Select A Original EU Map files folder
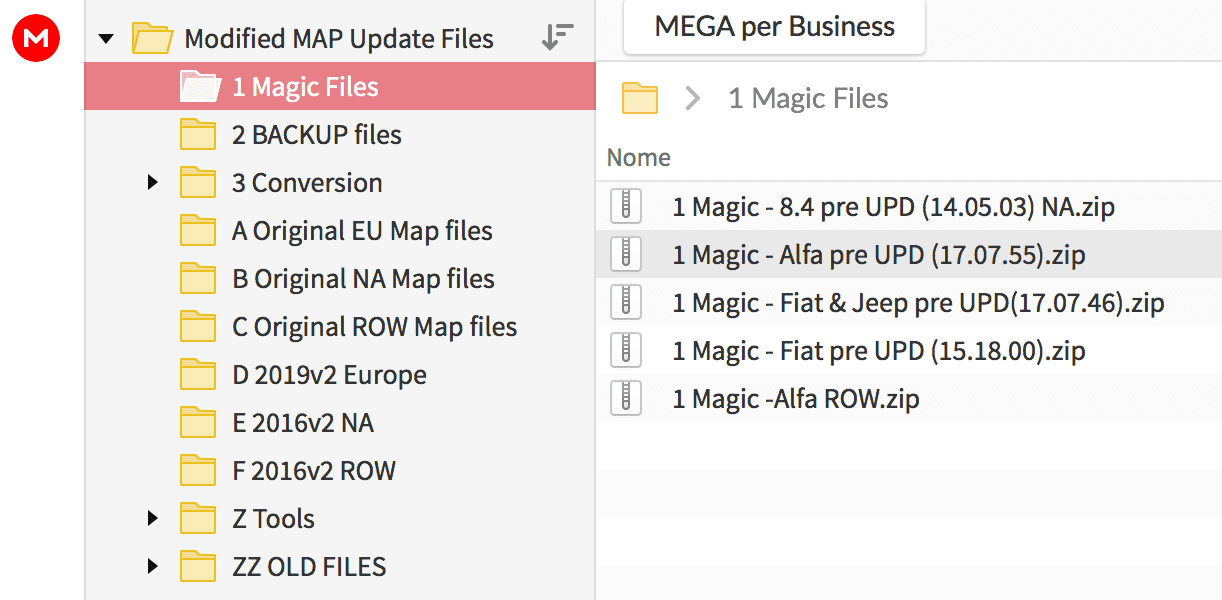This screenshot has height=600, width=1222. point(362,231)
